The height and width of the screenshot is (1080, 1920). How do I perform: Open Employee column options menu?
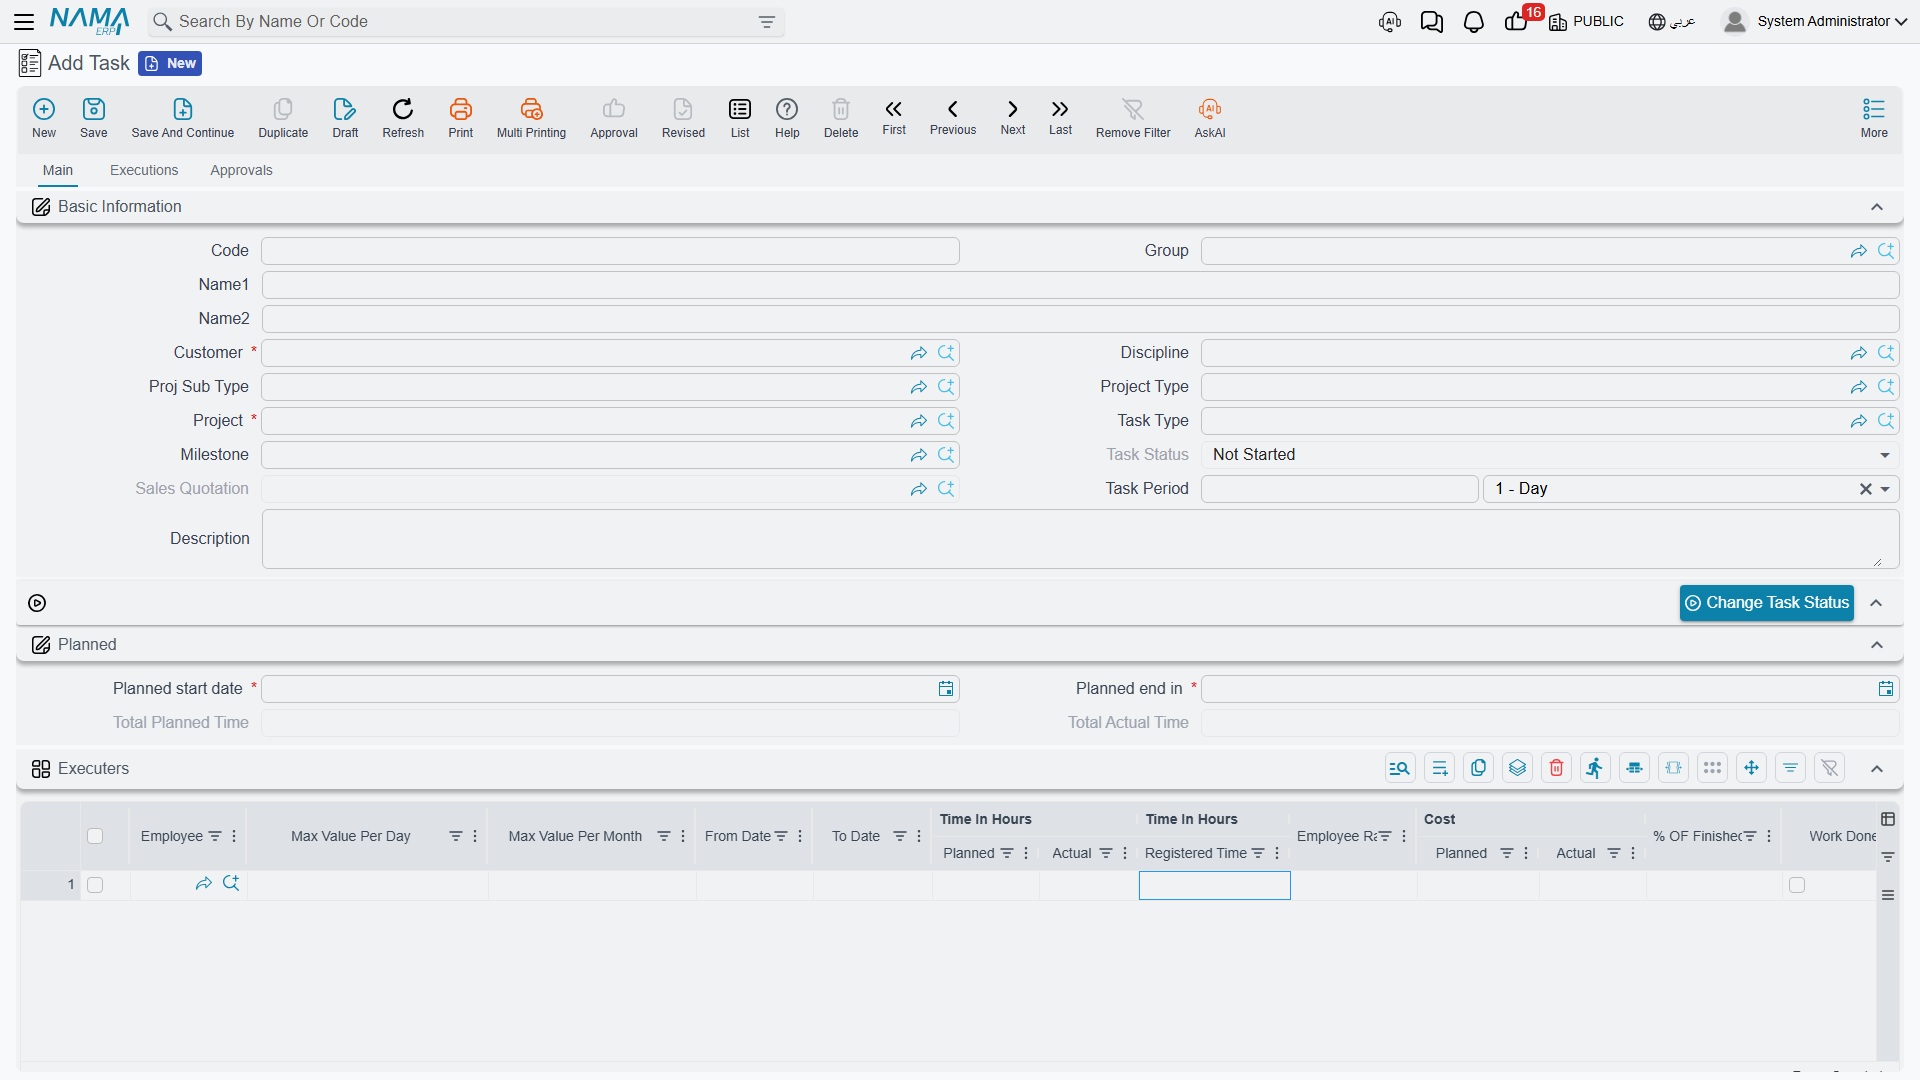(x=234, y=836)
